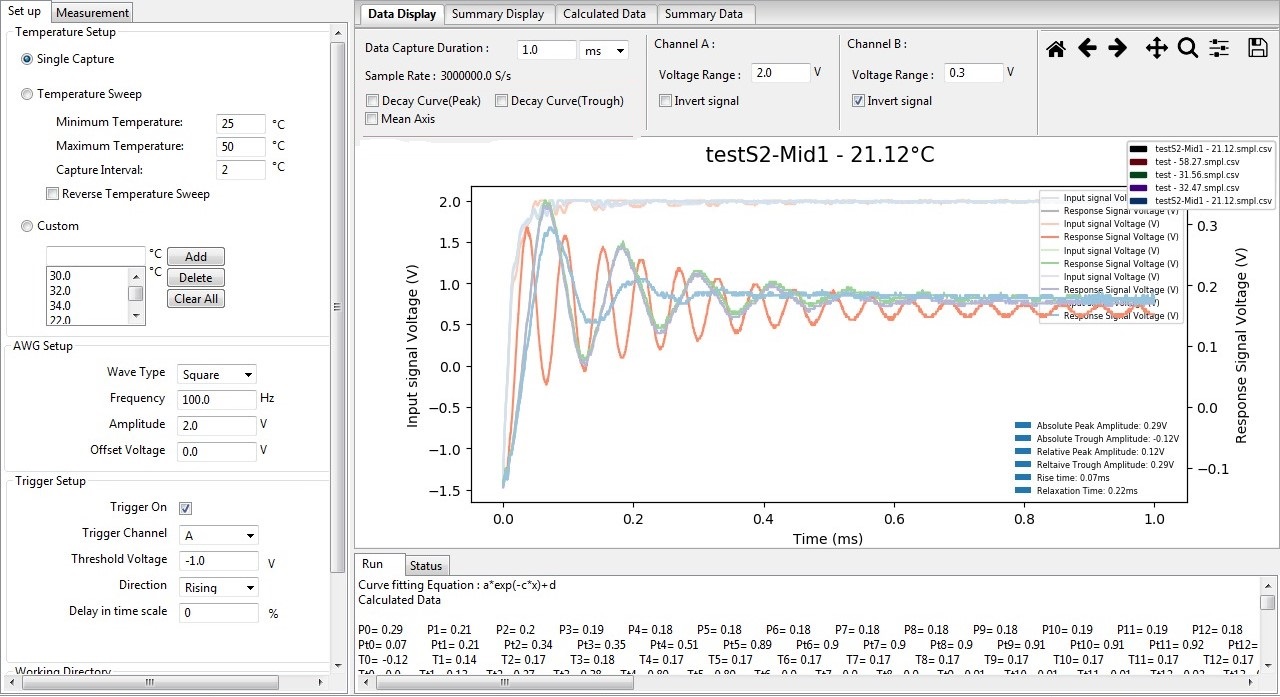The height and width of the screenshot is (697, 1280).
Task: Select the Pan move tool icon
Action: tap(1156, 49)
